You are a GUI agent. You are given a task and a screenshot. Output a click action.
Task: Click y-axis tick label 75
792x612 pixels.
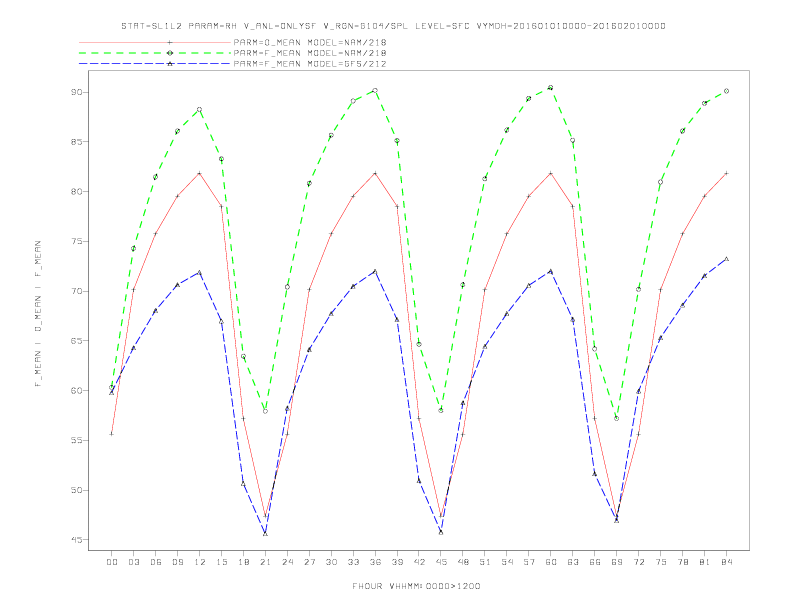coord(77,241)
